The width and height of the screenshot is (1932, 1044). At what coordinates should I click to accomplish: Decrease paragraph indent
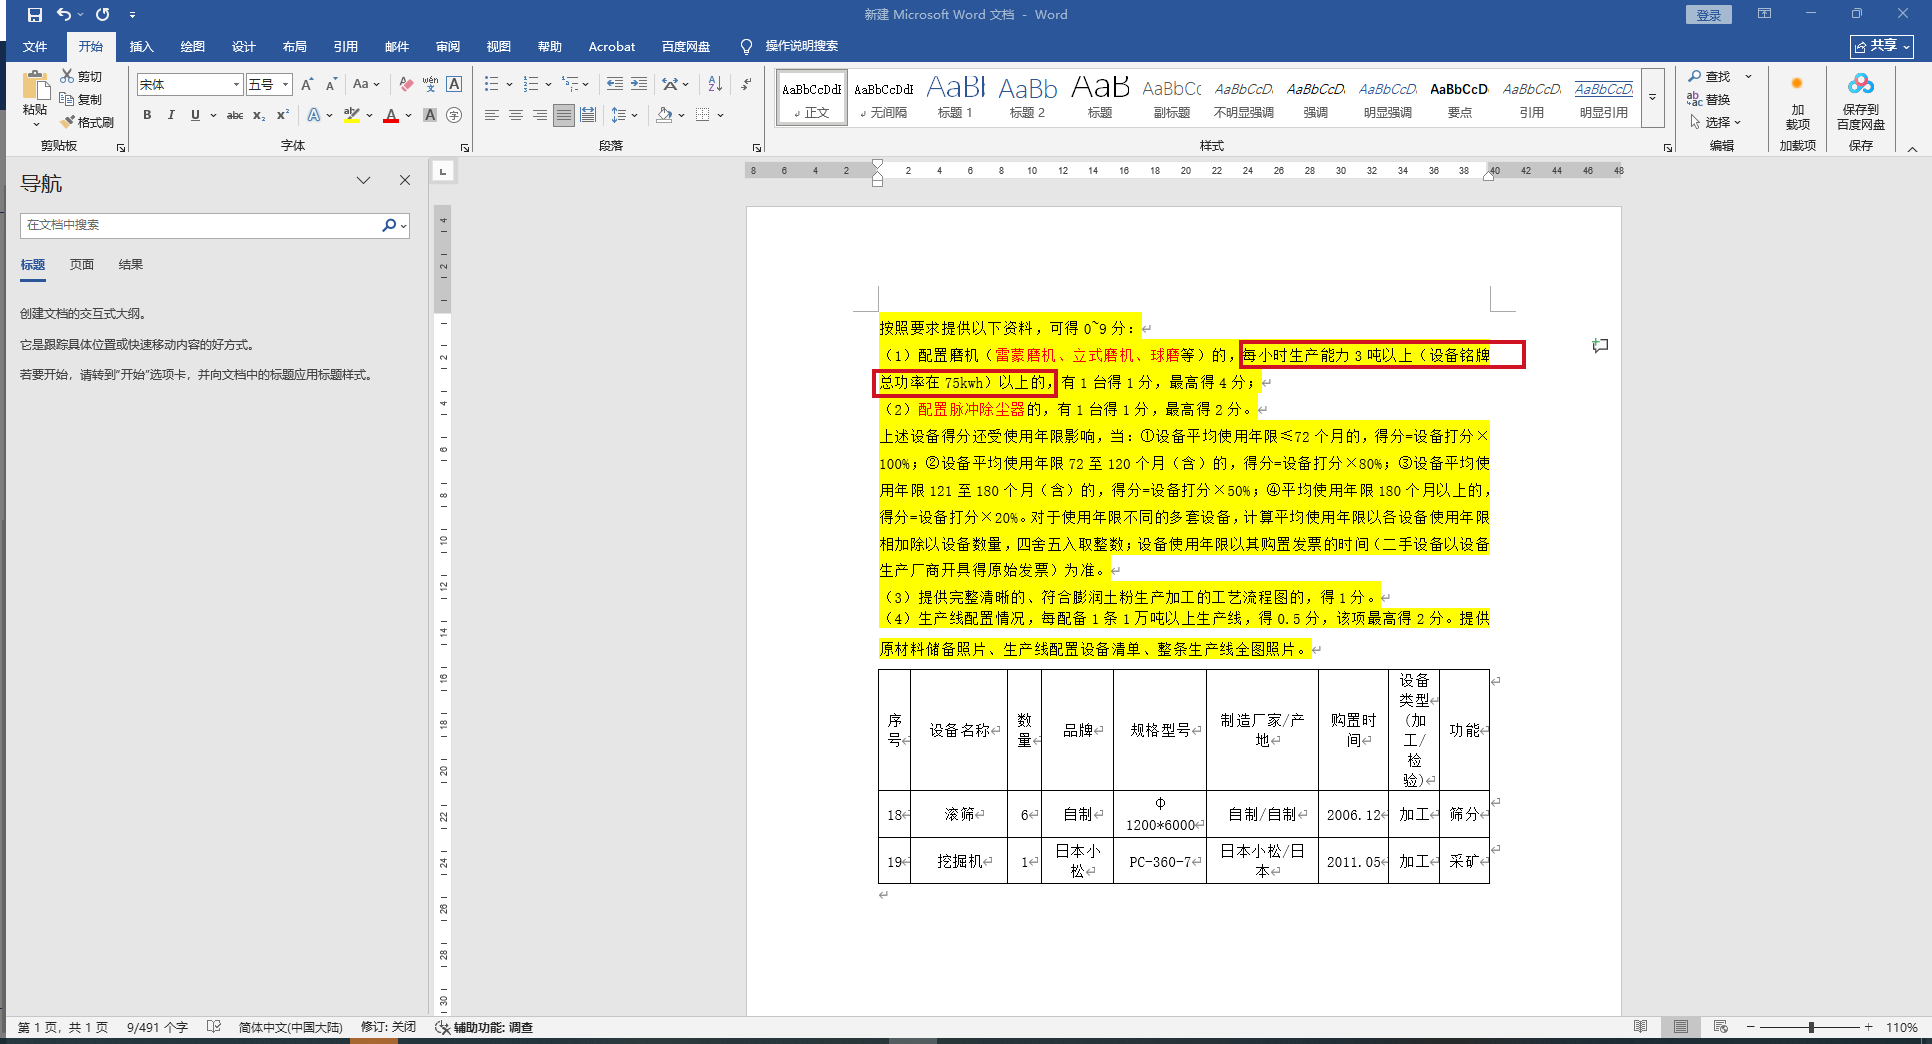click(x=614, y=84)
